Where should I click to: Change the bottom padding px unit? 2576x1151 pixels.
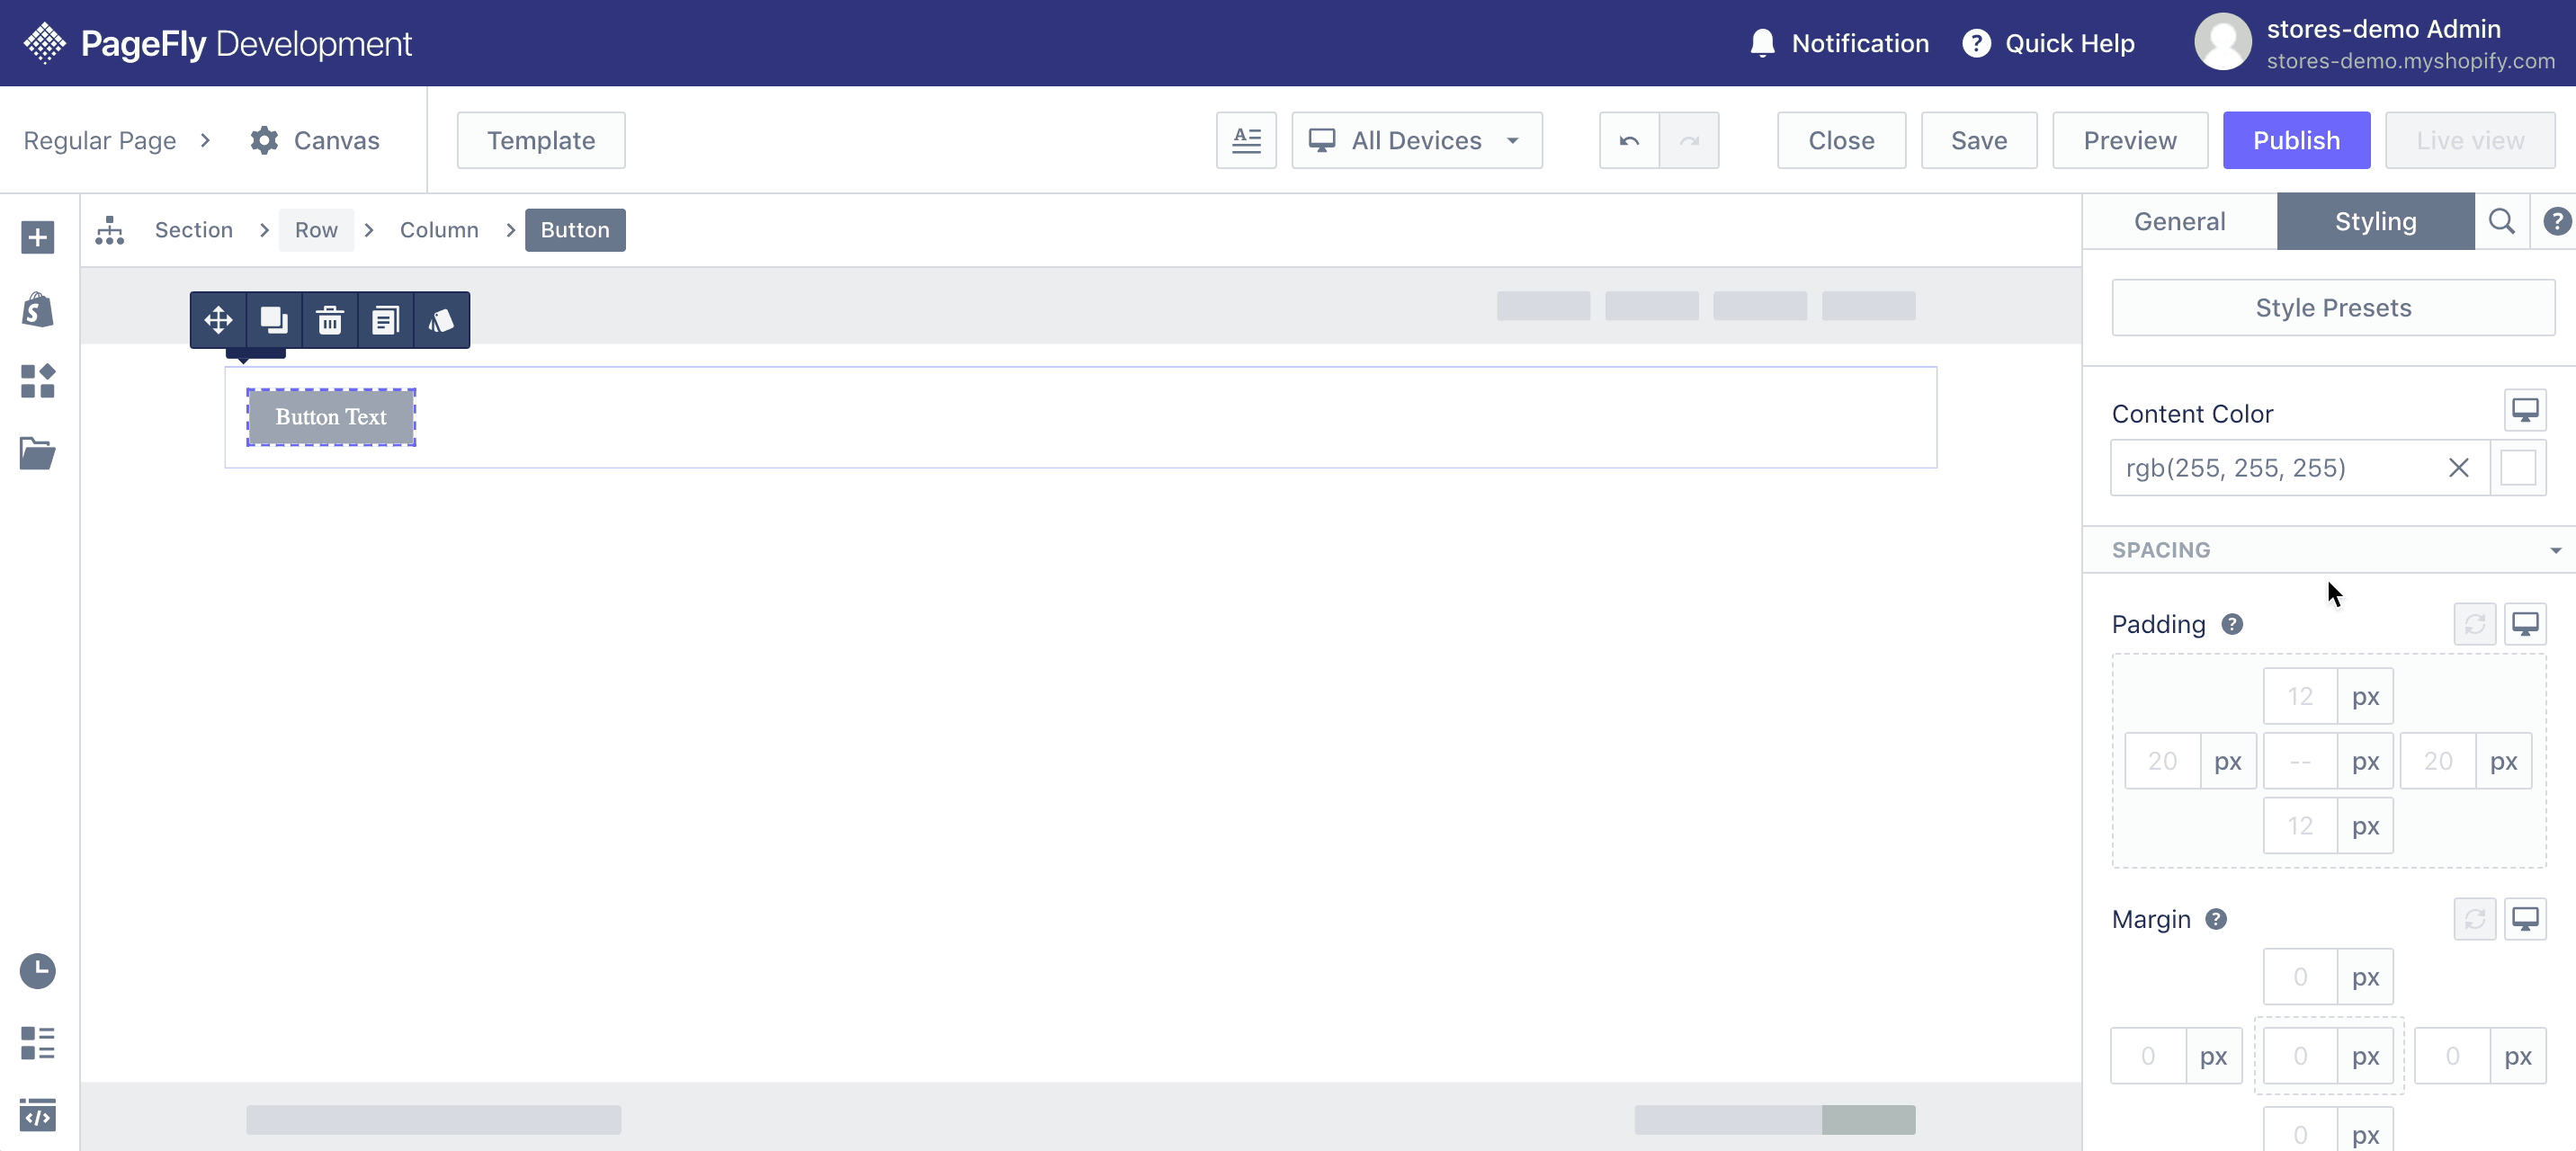(2365, 826)
